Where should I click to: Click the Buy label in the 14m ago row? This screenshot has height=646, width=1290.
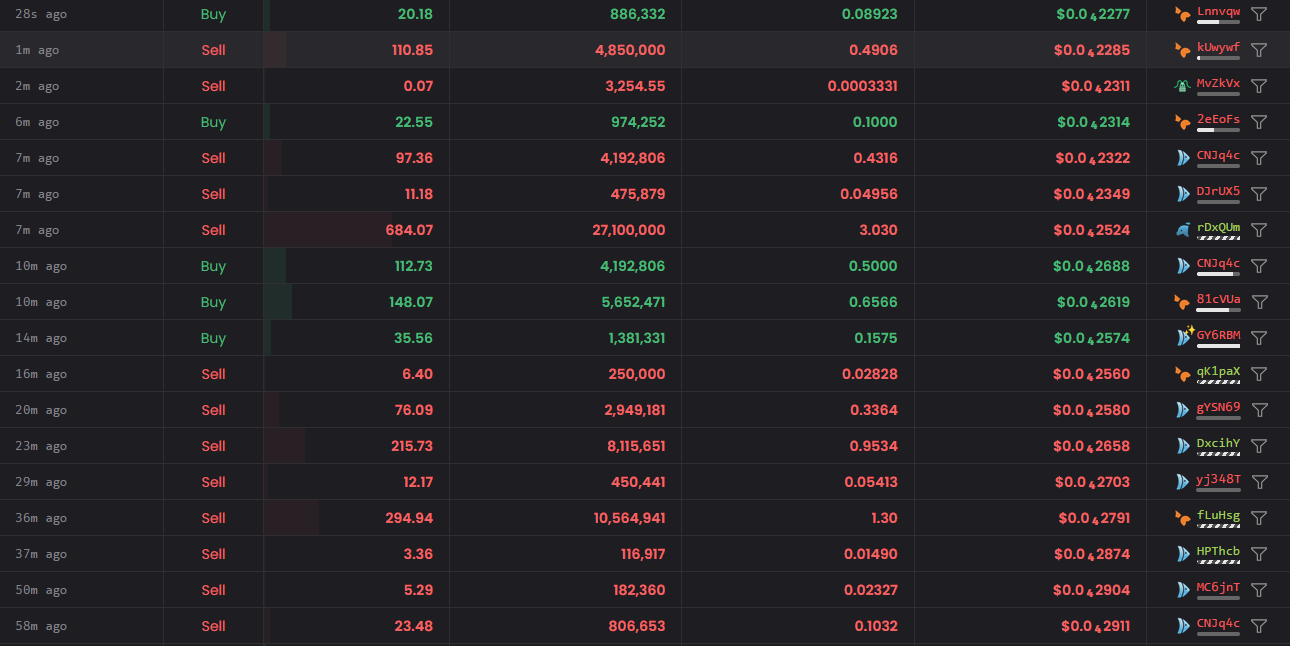click(x=213, y=338)
